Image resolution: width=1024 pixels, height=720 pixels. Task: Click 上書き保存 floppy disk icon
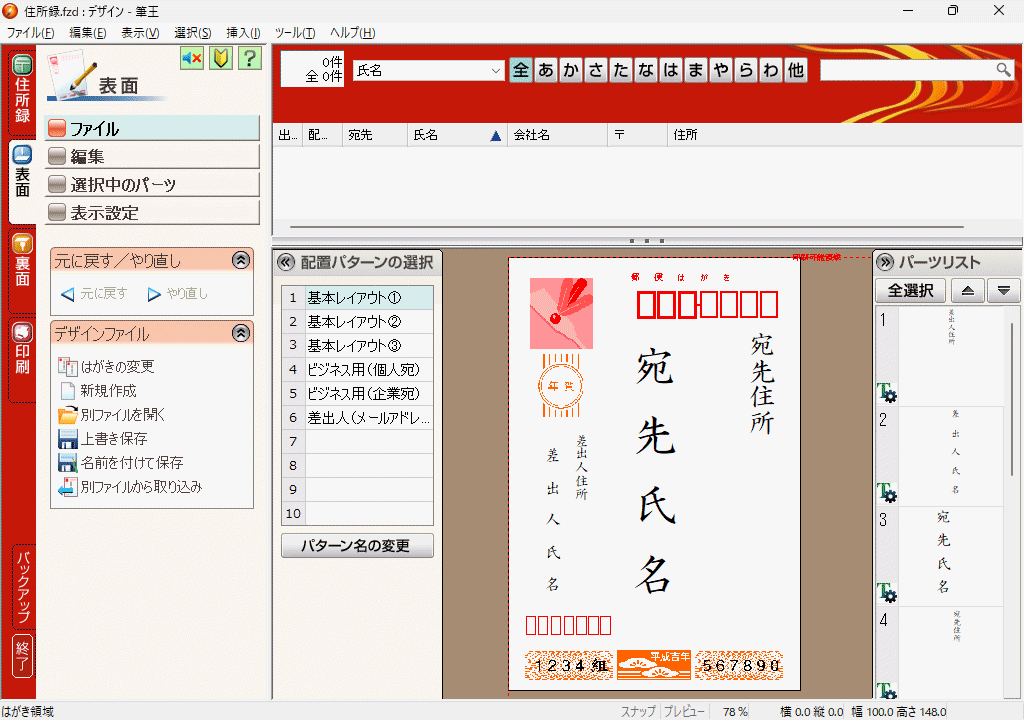(68, 439)
